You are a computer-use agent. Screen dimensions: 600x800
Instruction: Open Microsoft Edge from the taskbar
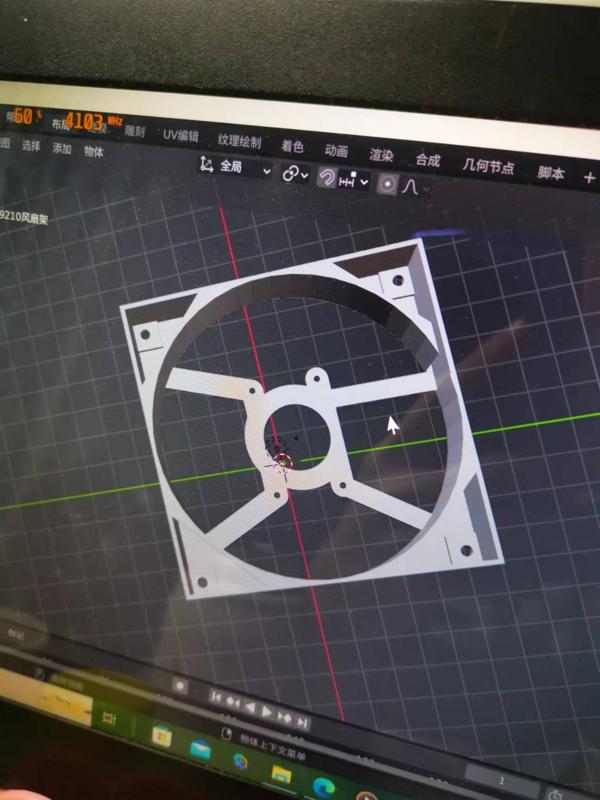pyautogui.click(x=323, y=788)
